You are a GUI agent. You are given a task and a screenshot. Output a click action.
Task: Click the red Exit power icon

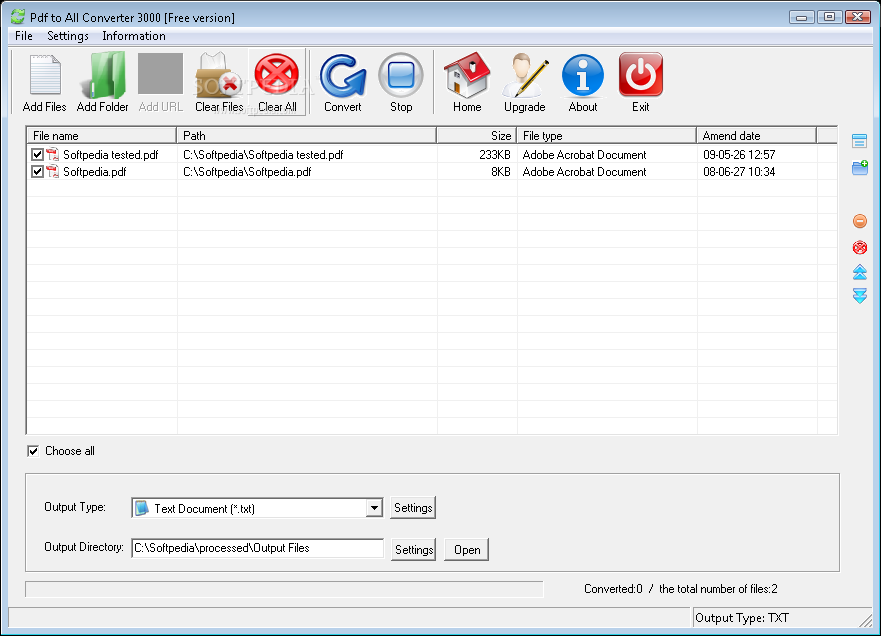[x=641, y=75]
